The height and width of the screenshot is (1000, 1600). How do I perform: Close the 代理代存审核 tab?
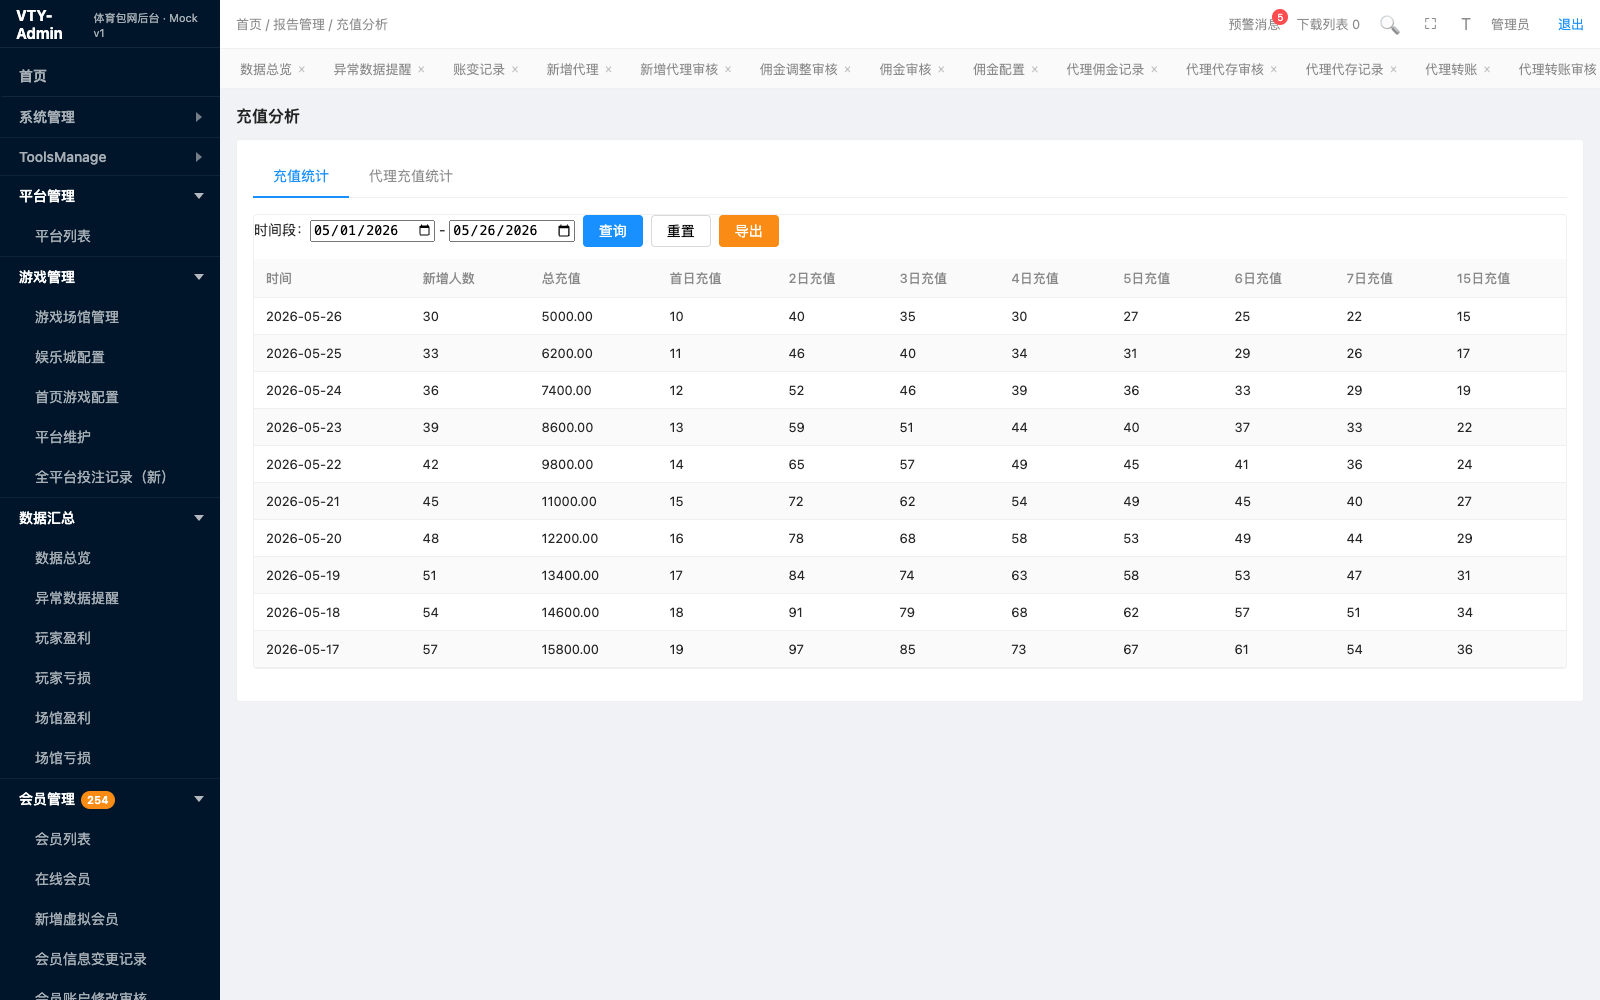point(1274,70)
